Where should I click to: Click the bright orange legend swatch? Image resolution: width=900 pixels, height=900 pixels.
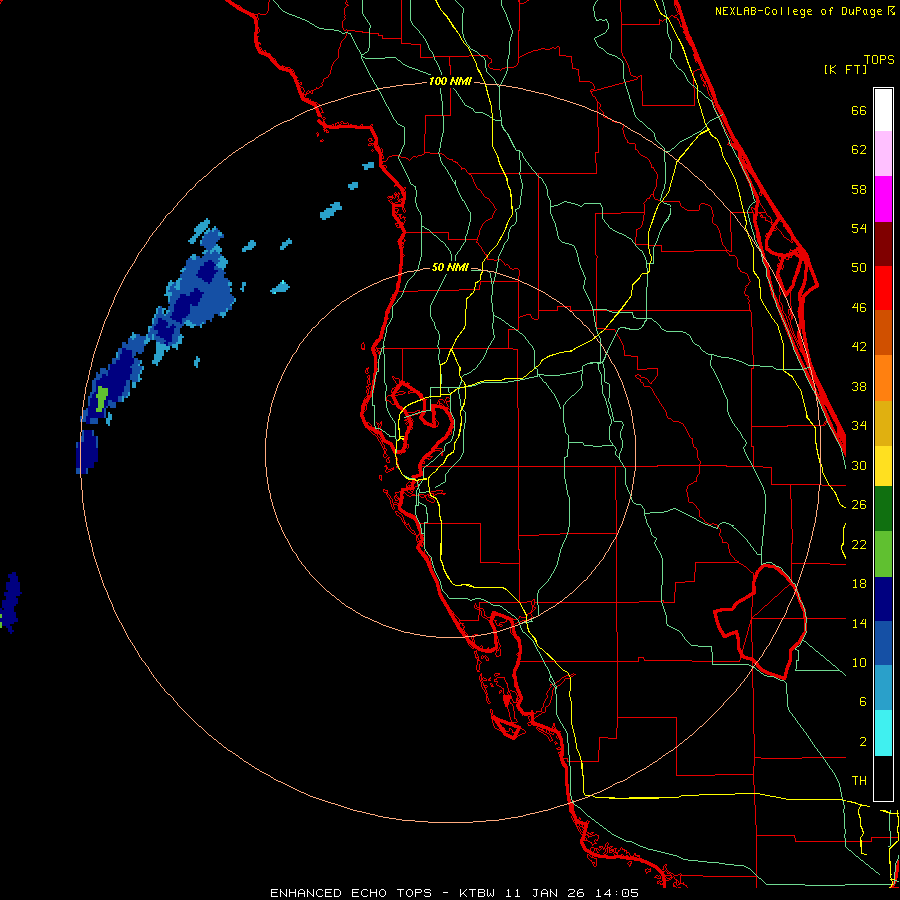pos(883,378)
